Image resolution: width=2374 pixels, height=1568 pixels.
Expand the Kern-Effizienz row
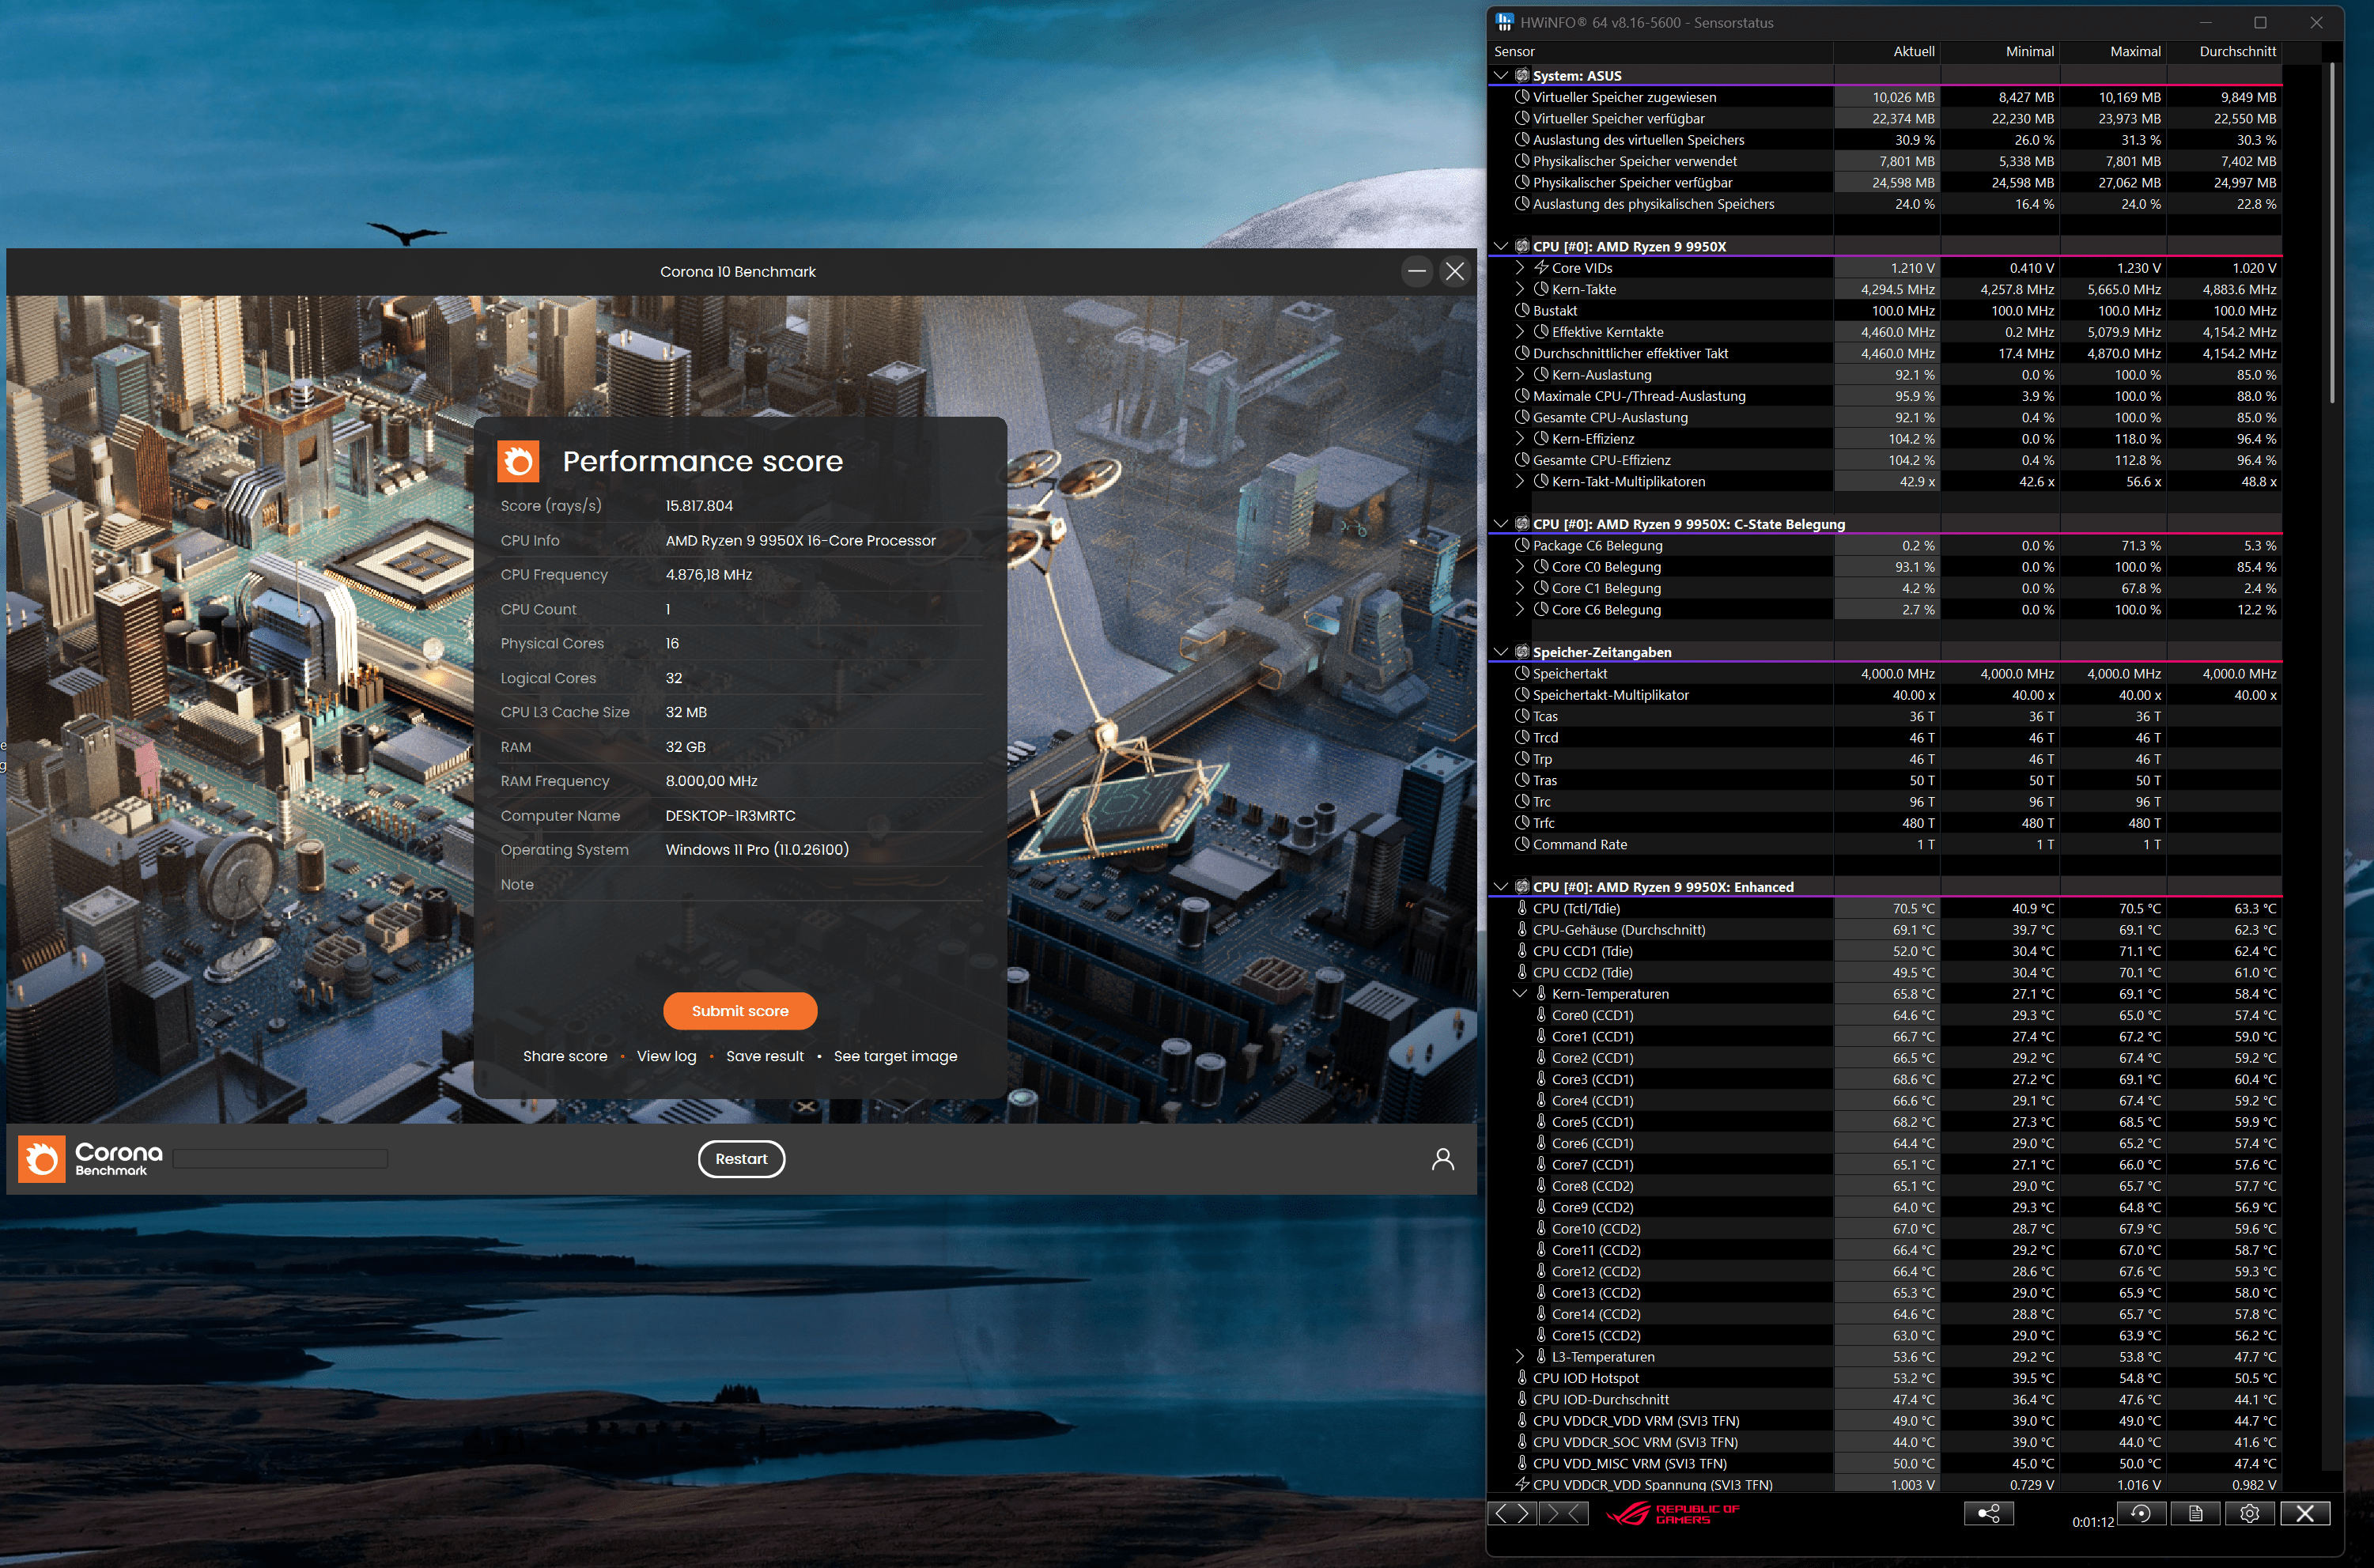1520,439
